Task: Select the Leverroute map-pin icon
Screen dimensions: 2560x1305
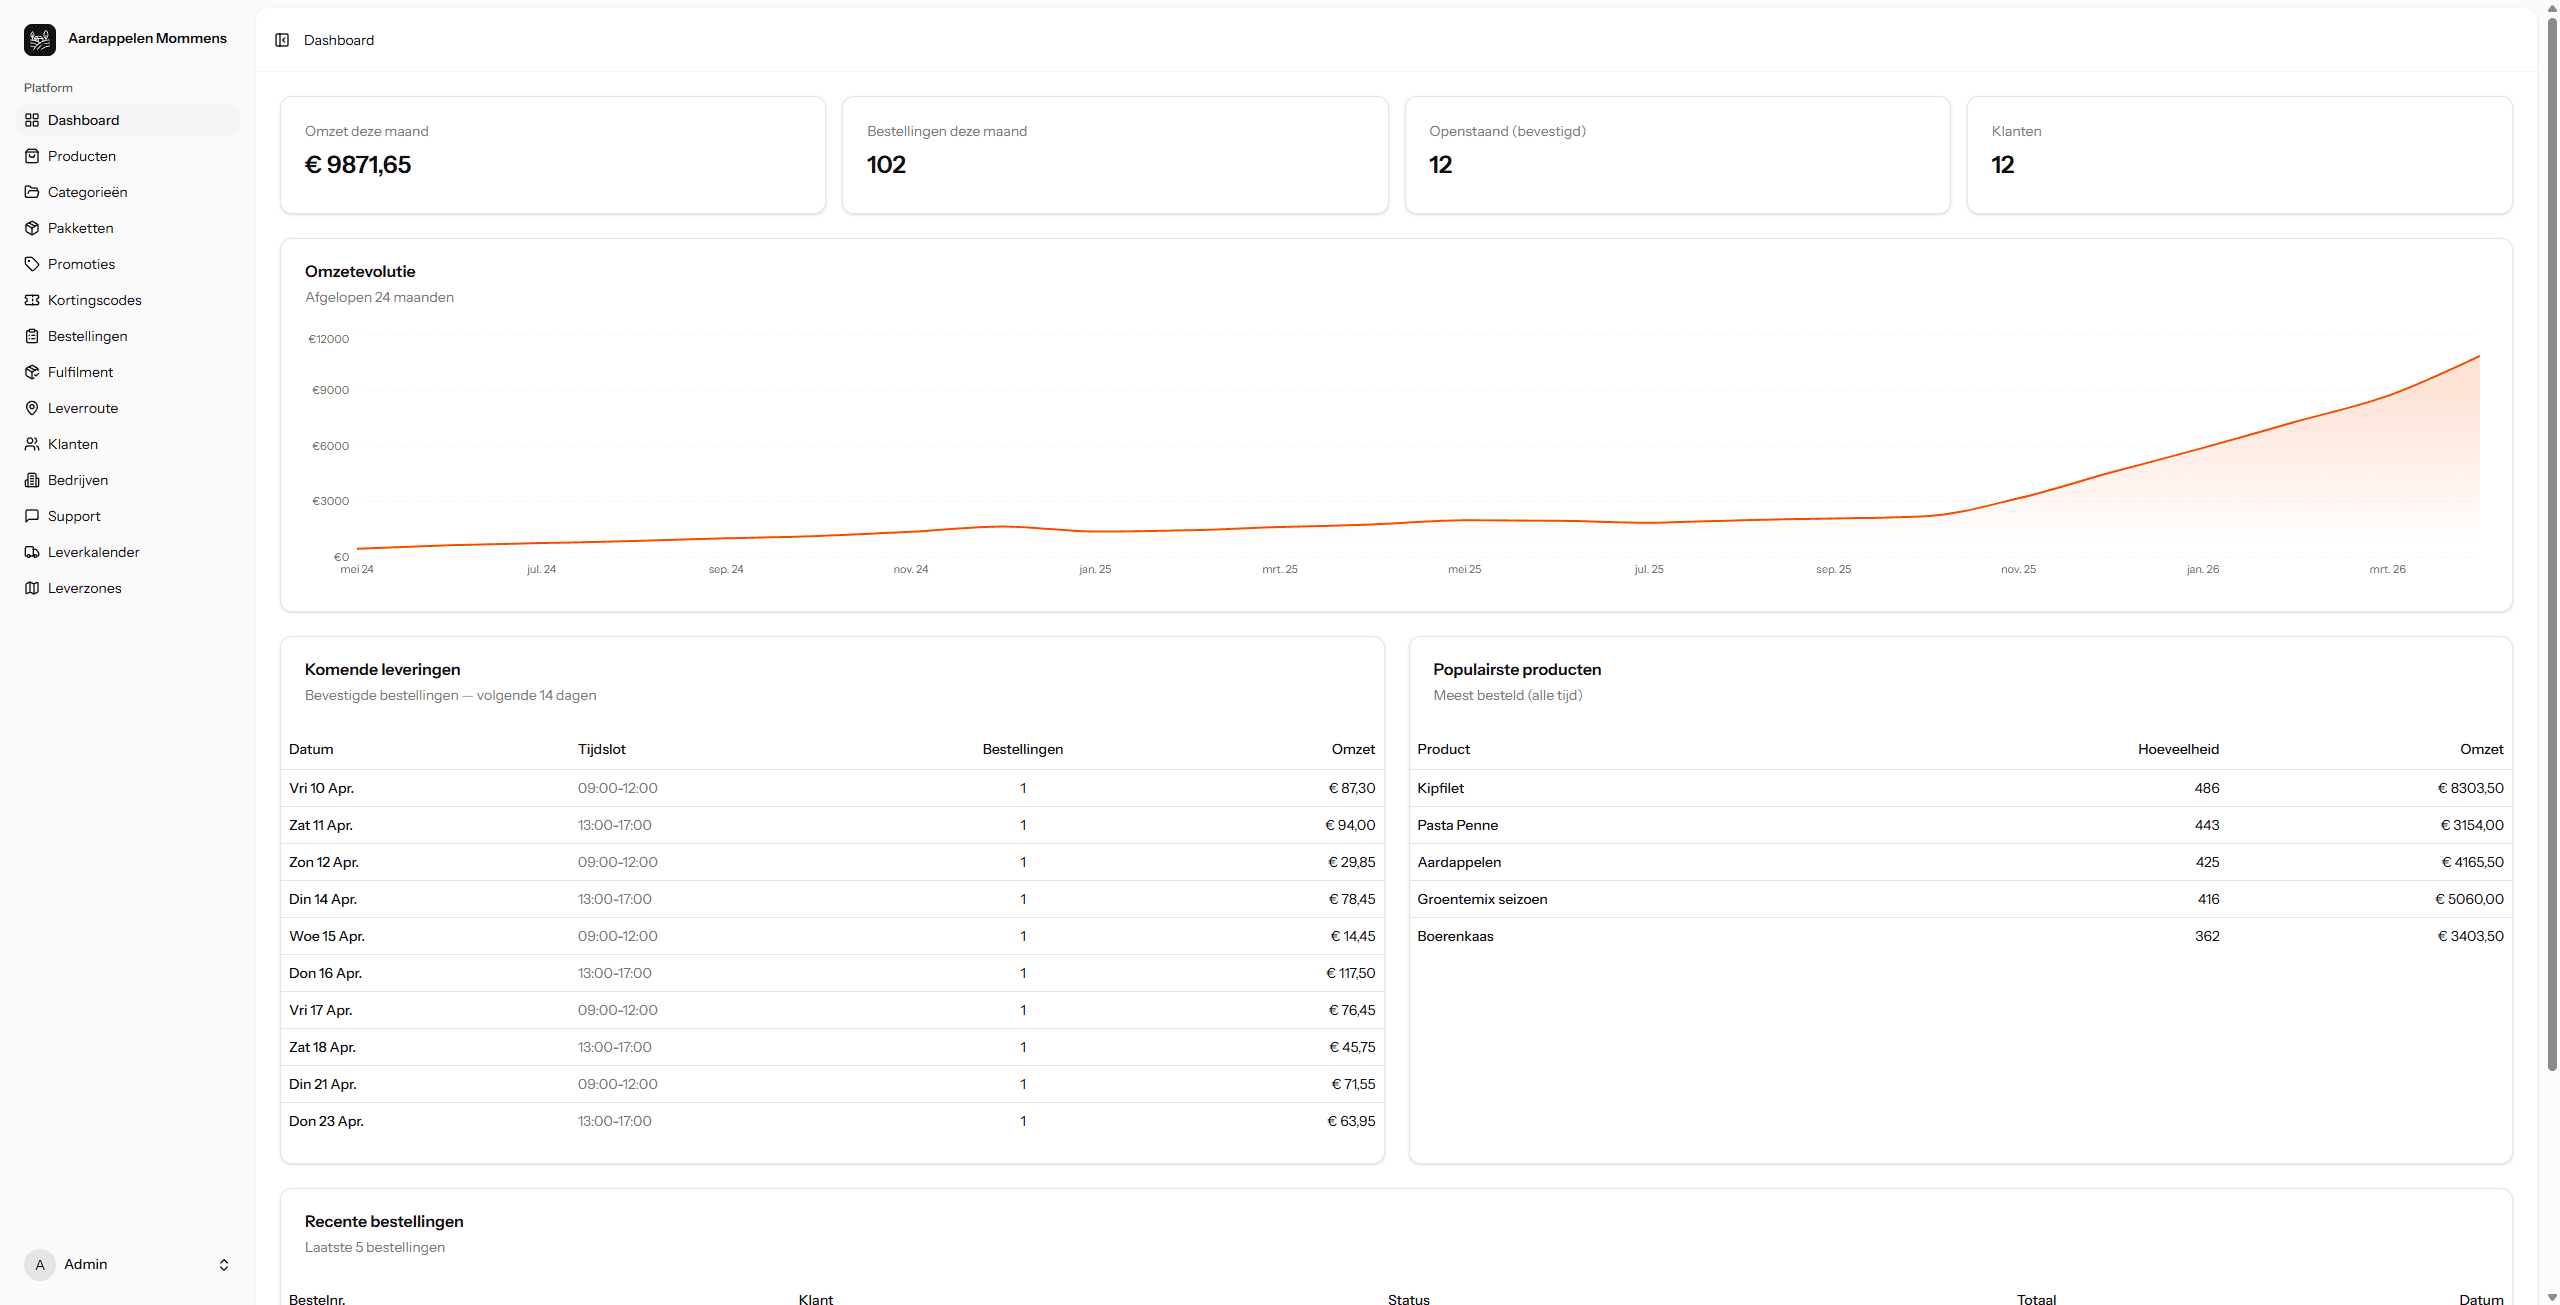Action: click(31, 408)
